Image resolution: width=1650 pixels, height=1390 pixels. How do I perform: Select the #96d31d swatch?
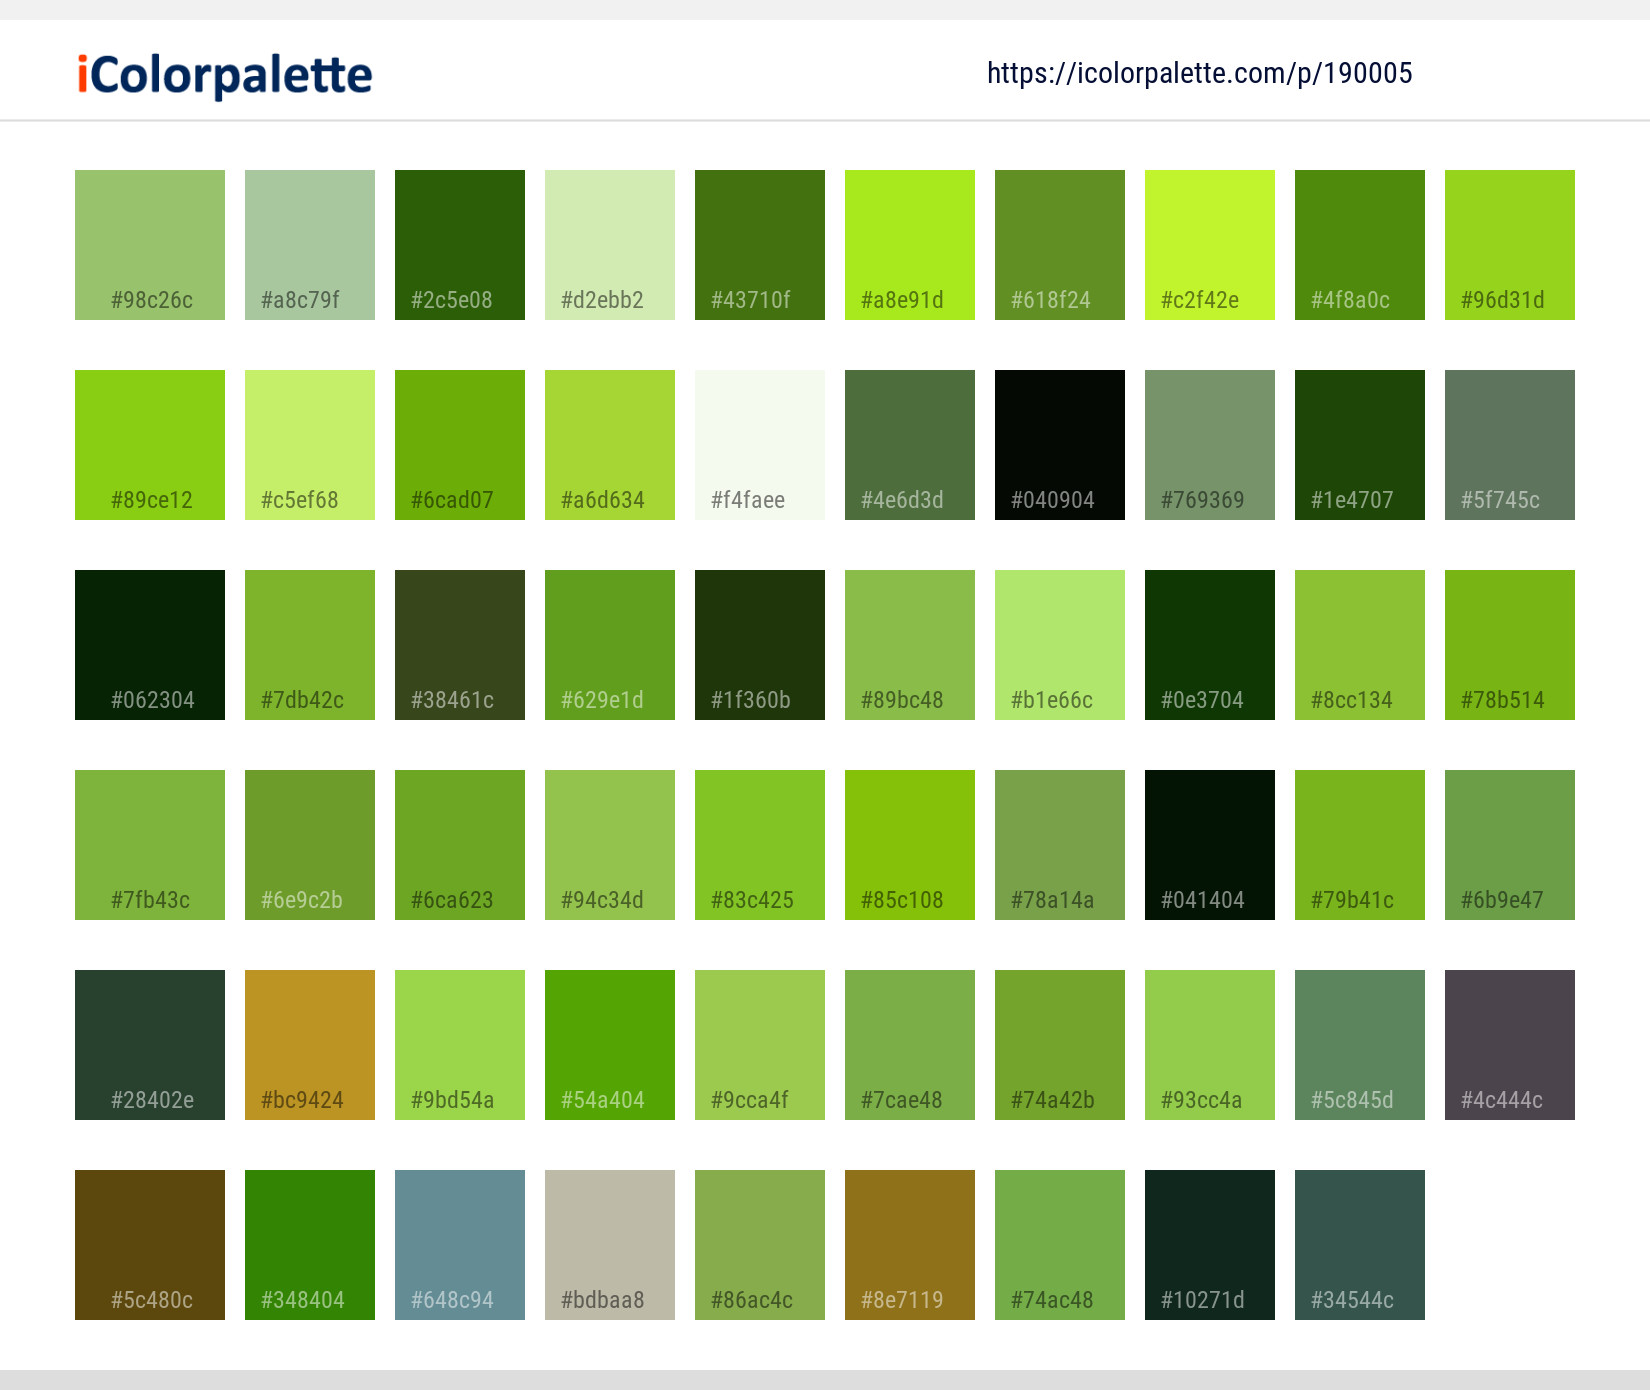[1510, 245]
